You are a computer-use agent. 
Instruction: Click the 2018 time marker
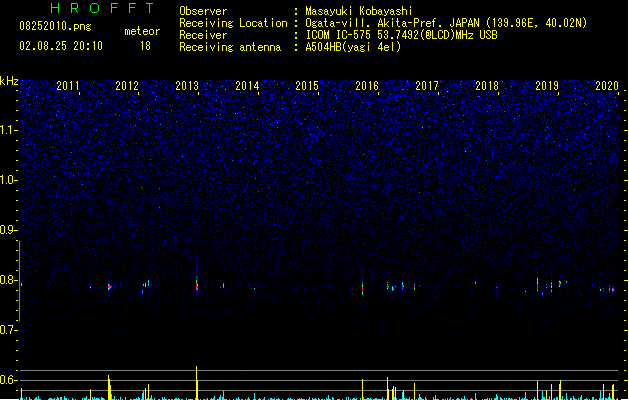coord(487,86)
